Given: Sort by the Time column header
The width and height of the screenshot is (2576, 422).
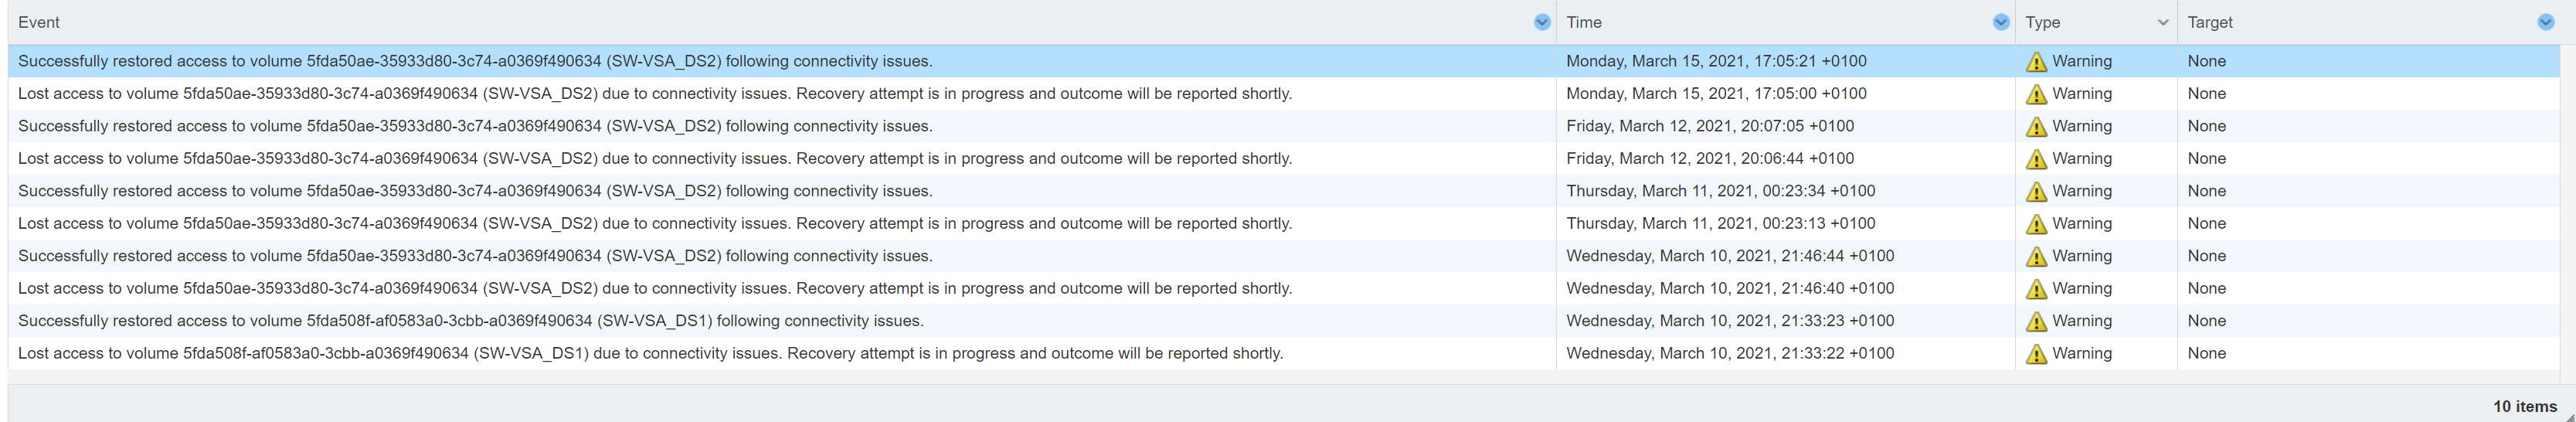Looking at the screenshot, I should click(1584, 22).
